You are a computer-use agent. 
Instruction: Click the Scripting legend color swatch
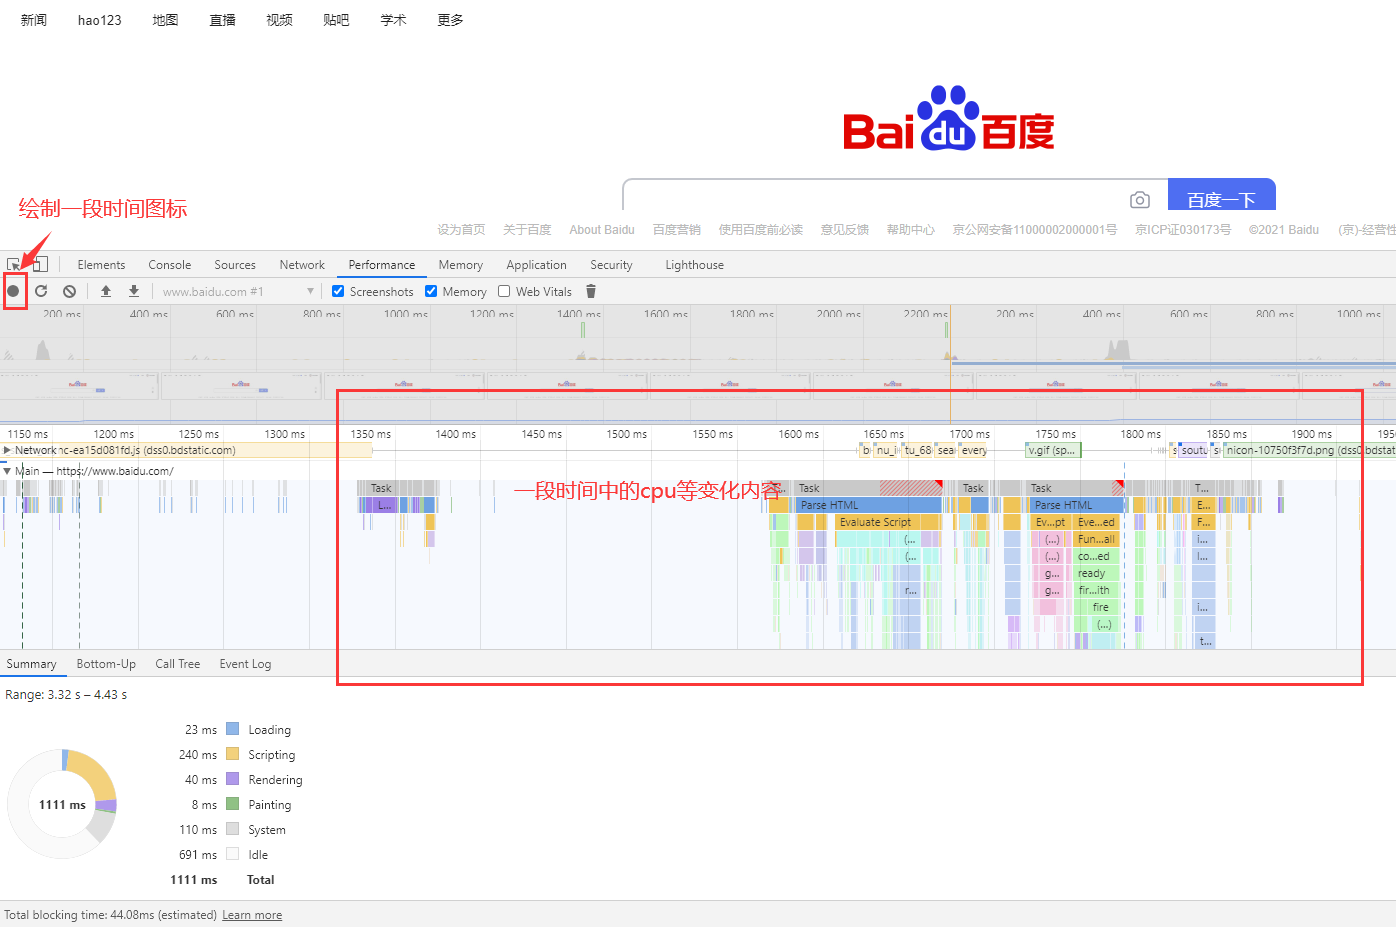[x=233, y=754]
